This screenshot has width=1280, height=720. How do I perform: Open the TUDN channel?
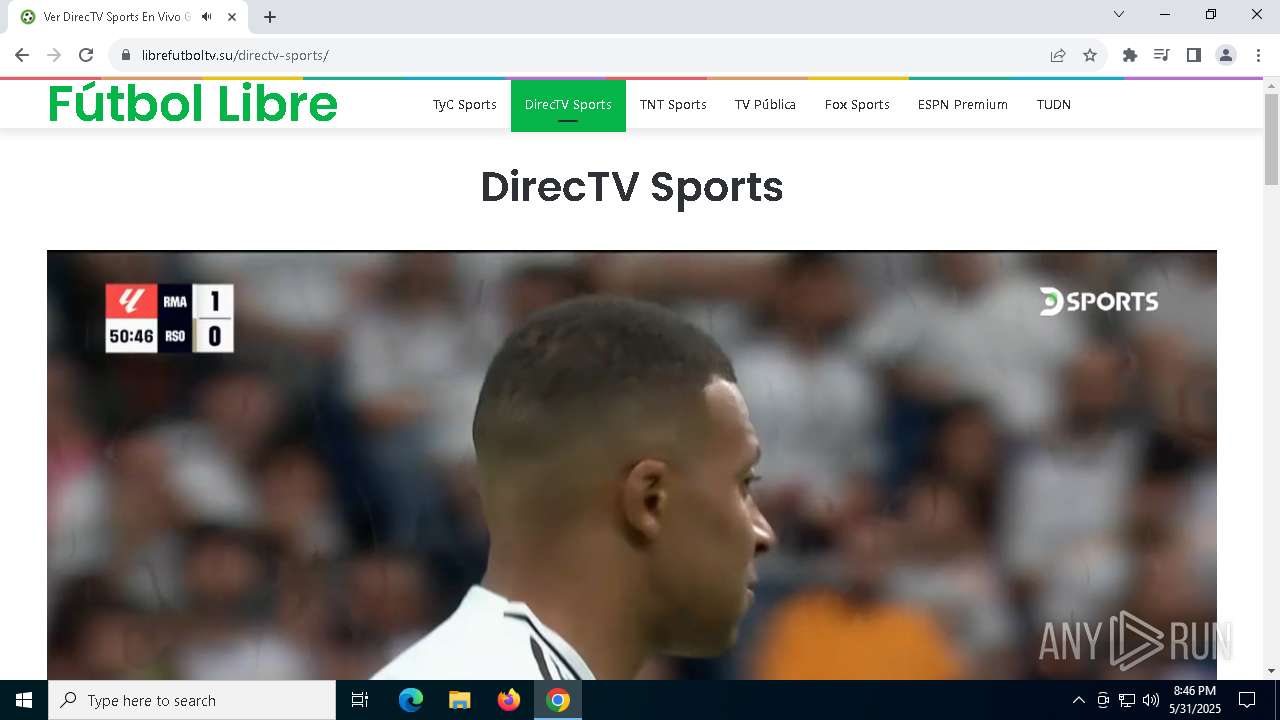[x=1054, y=104]
